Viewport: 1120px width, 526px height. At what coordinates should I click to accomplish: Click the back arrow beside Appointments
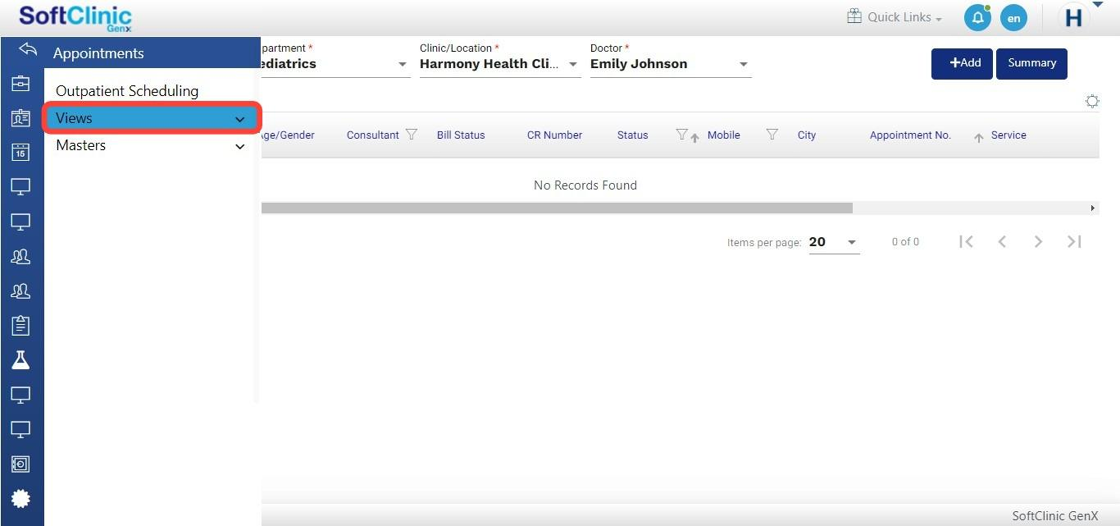[28, 49]
